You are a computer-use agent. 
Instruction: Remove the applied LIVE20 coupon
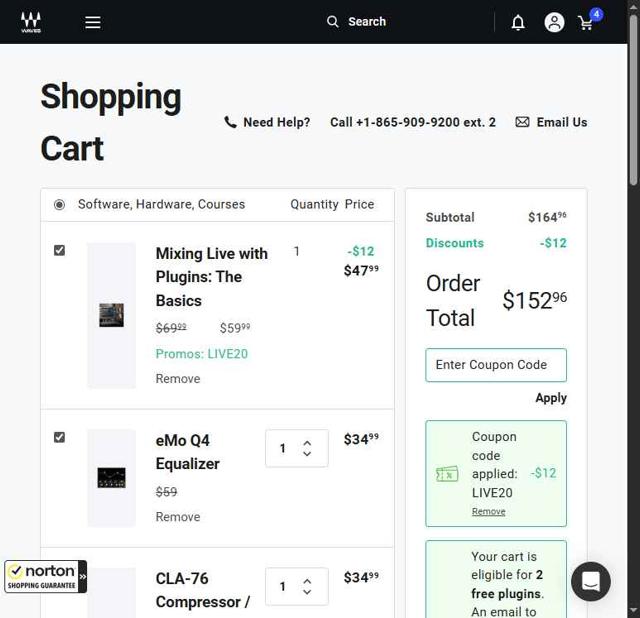[x=488, y=511]
